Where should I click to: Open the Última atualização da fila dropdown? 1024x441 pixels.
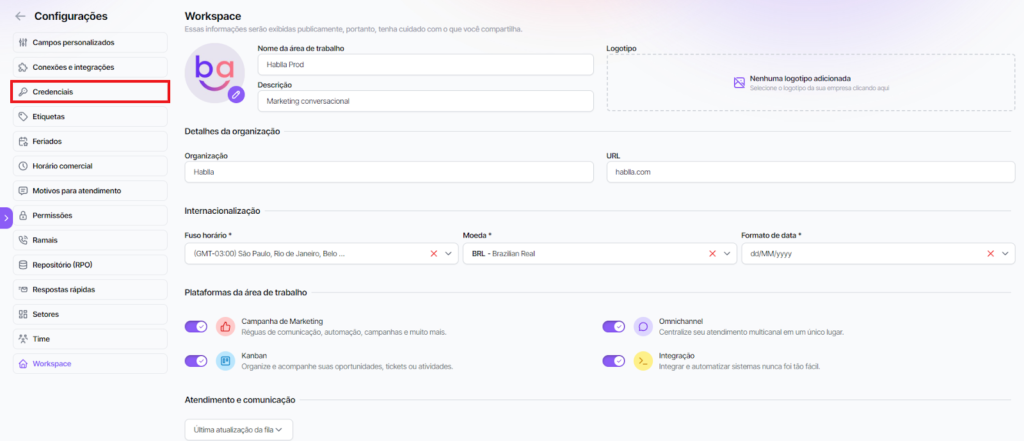239,429
